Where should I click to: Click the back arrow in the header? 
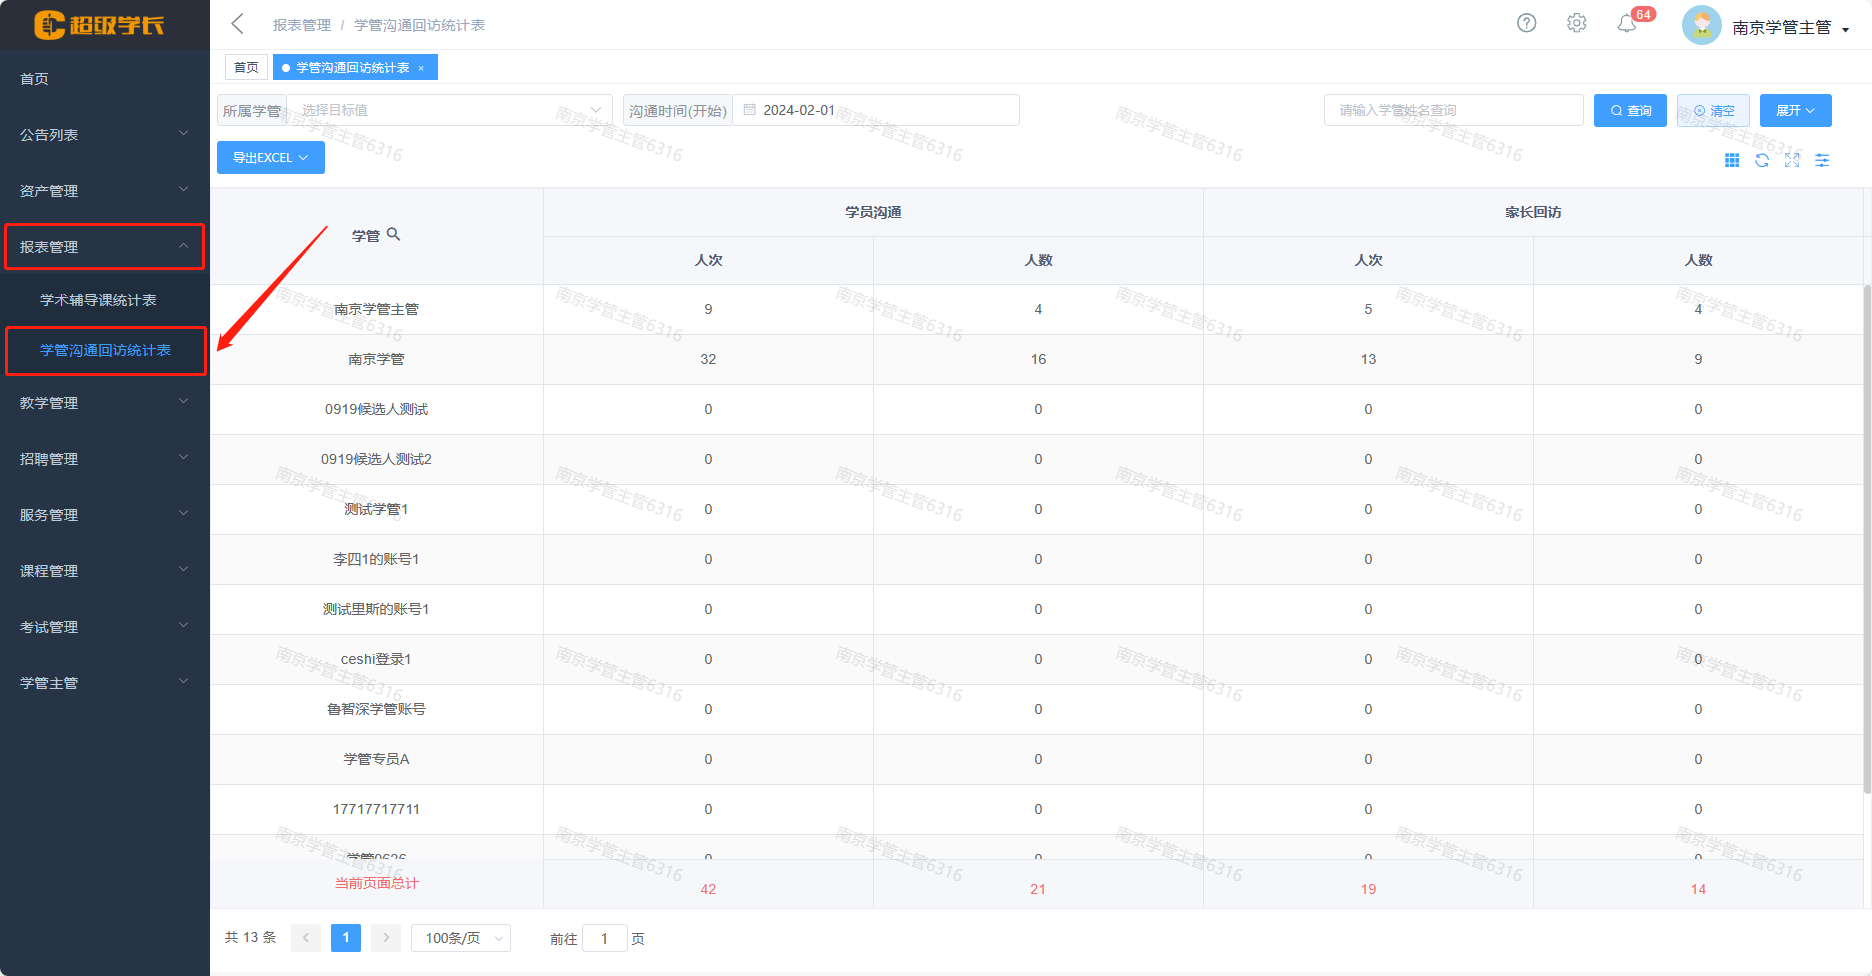pyautogui.click(x=237, y=24)
